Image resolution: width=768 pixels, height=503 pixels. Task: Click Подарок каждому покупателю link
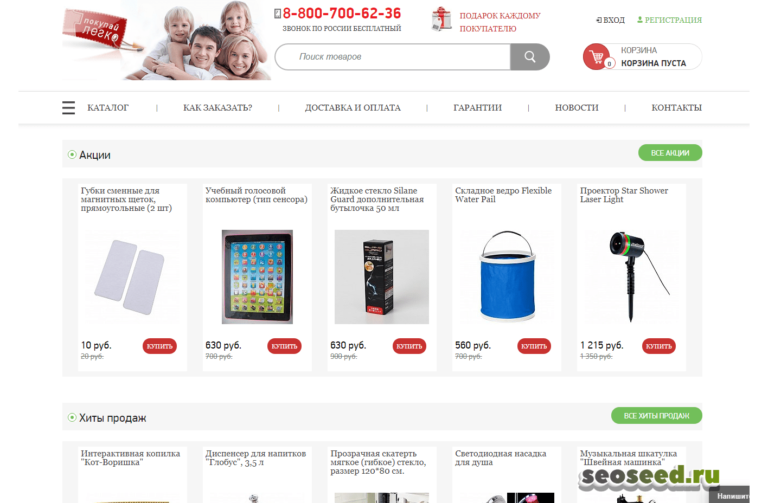point(500,22)
